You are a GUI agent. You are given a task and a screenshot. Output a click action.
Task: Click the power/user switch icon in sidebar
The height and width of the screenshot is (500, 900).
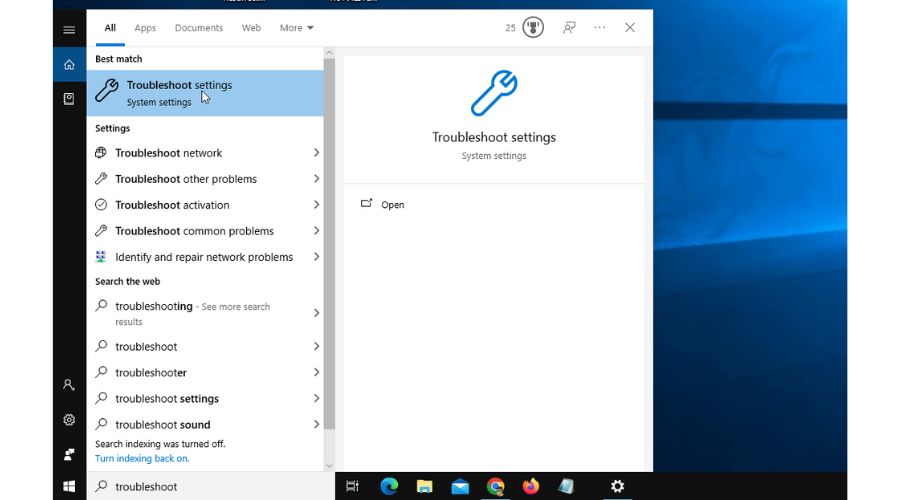coord(69,454)
